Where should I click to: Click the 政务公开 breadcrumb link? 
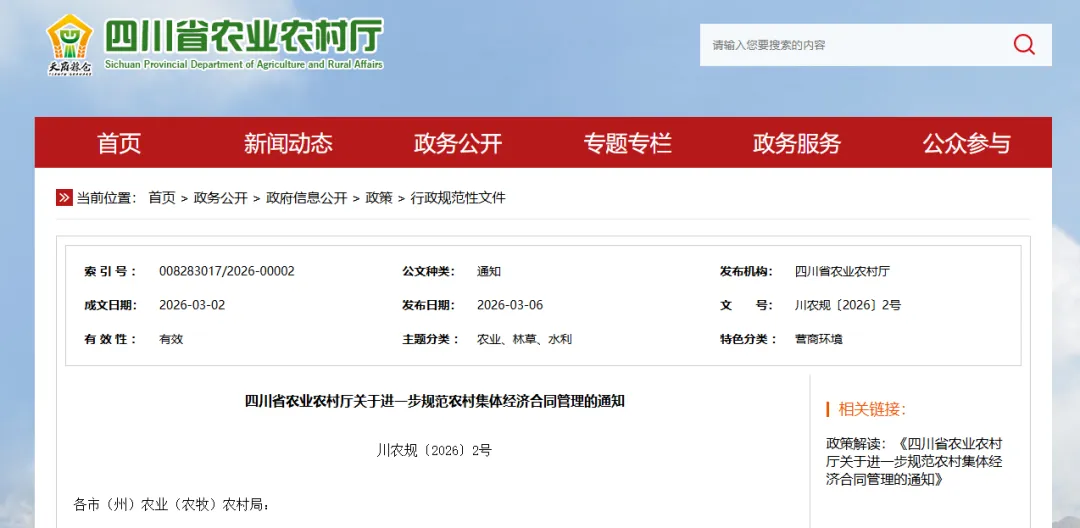220,198
